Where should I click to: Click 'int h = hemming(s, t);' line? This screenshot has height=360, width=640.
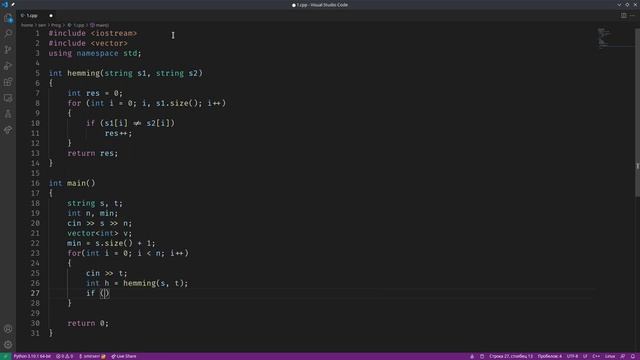pos(137,283)
